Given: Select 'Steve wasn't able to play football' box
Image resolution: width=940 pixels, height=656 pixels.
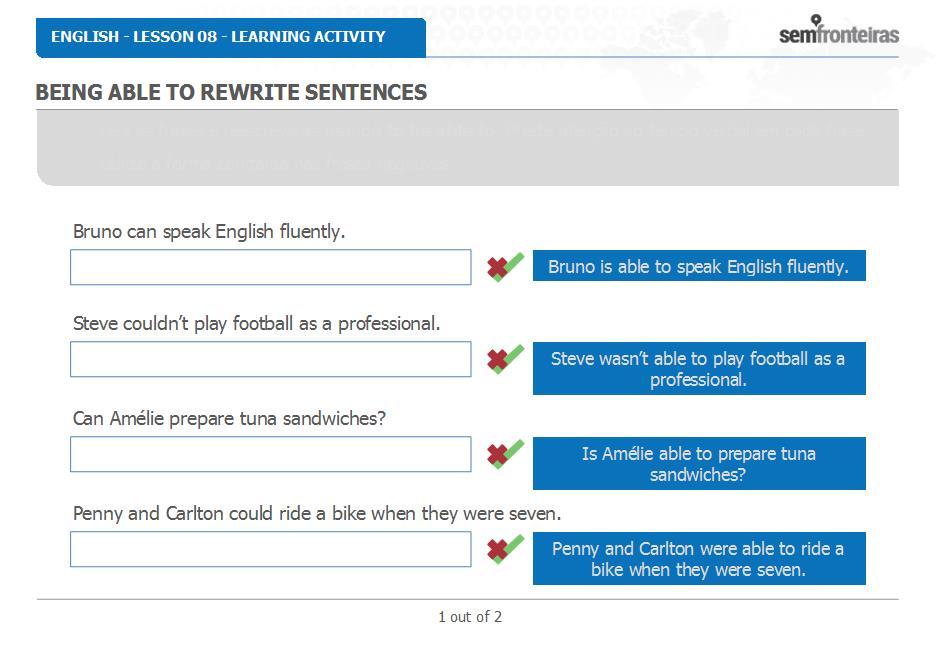Looking at the screenshot, I should pos(699,368).
